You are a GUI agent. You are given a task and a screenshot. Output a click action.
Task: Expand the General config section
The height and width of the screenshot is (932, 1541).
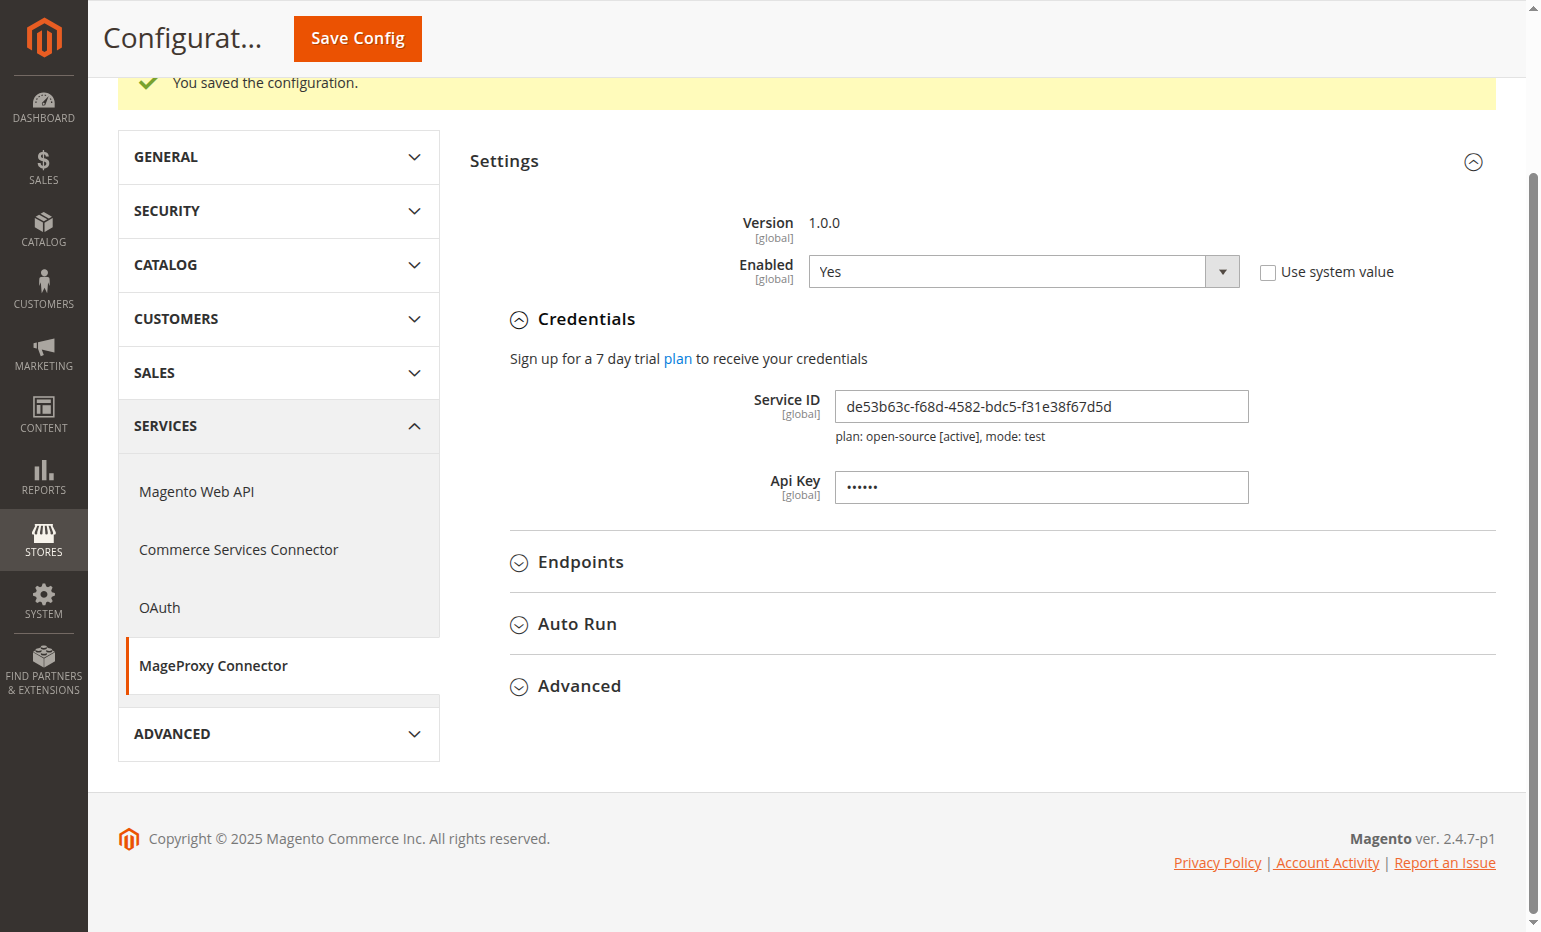(279, 158)
